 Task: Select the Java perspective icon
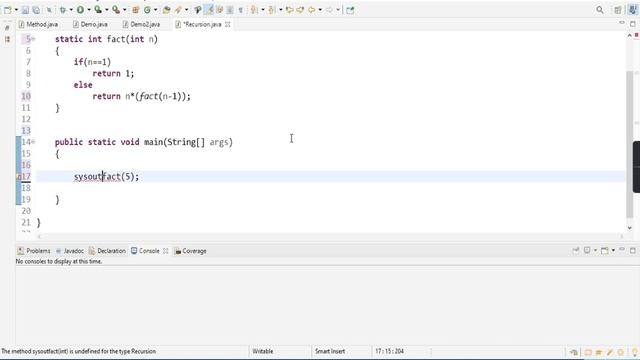click(633, 10)
